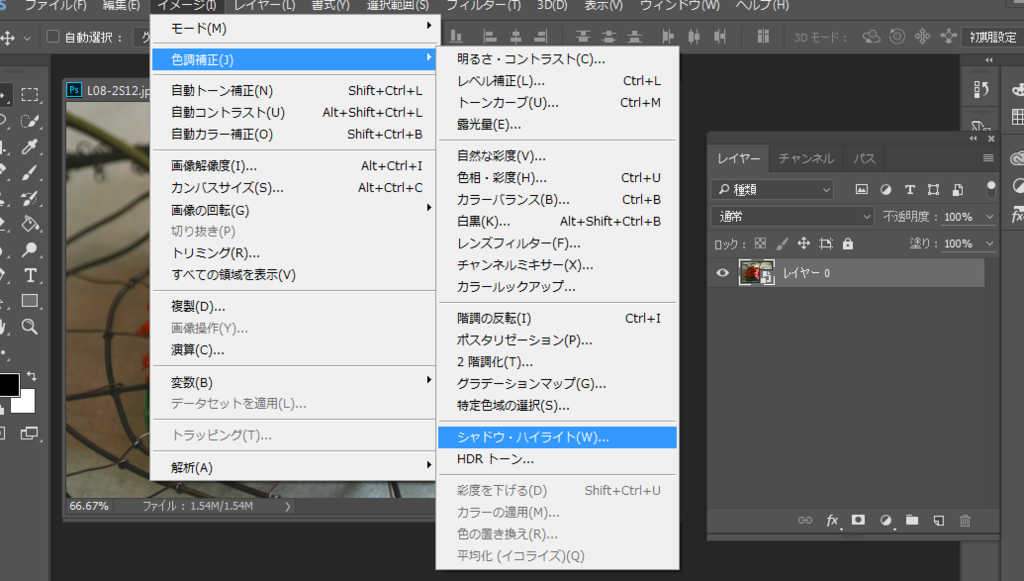Expand the 解析(A) submenu
Image resolution: width=1024 pixels, height=581 pixels.
(x=294, y=467)
